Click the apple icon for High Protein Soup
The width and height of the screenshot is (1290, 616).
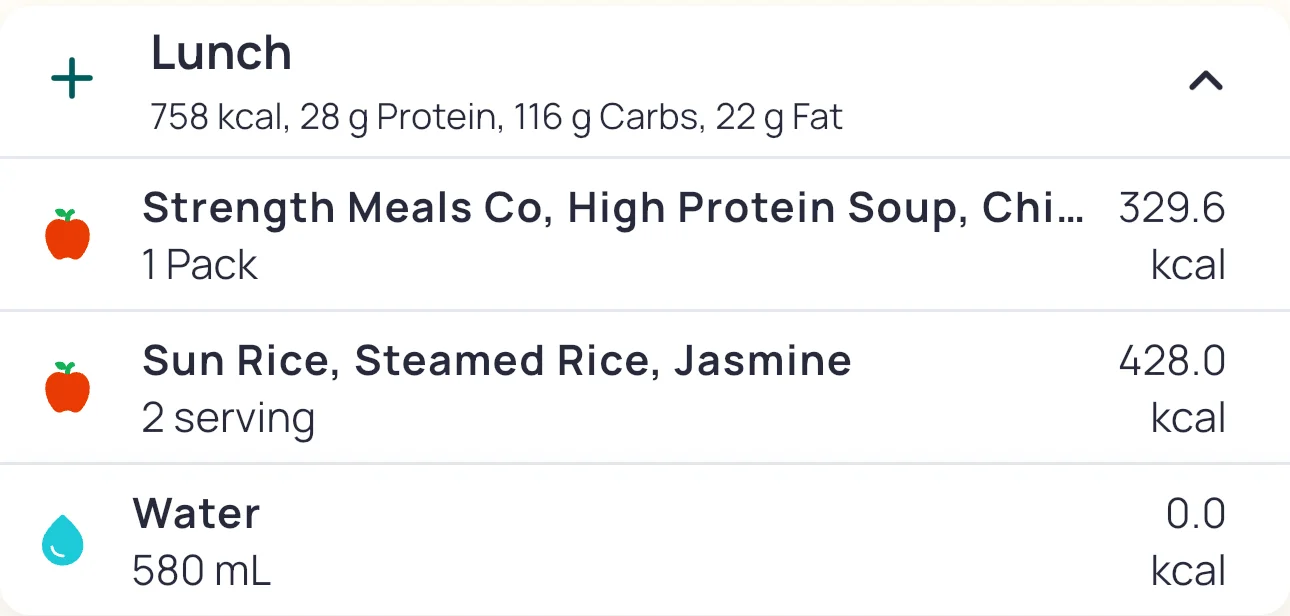[68, 235]
